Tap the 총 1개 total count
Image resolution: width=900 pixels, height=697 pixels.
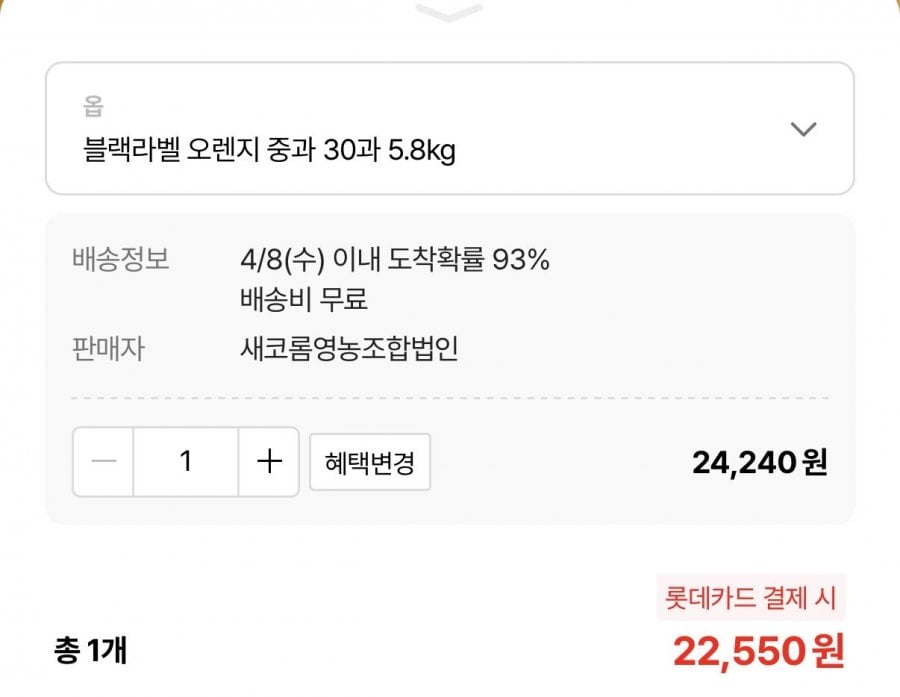tap(90, 651)
